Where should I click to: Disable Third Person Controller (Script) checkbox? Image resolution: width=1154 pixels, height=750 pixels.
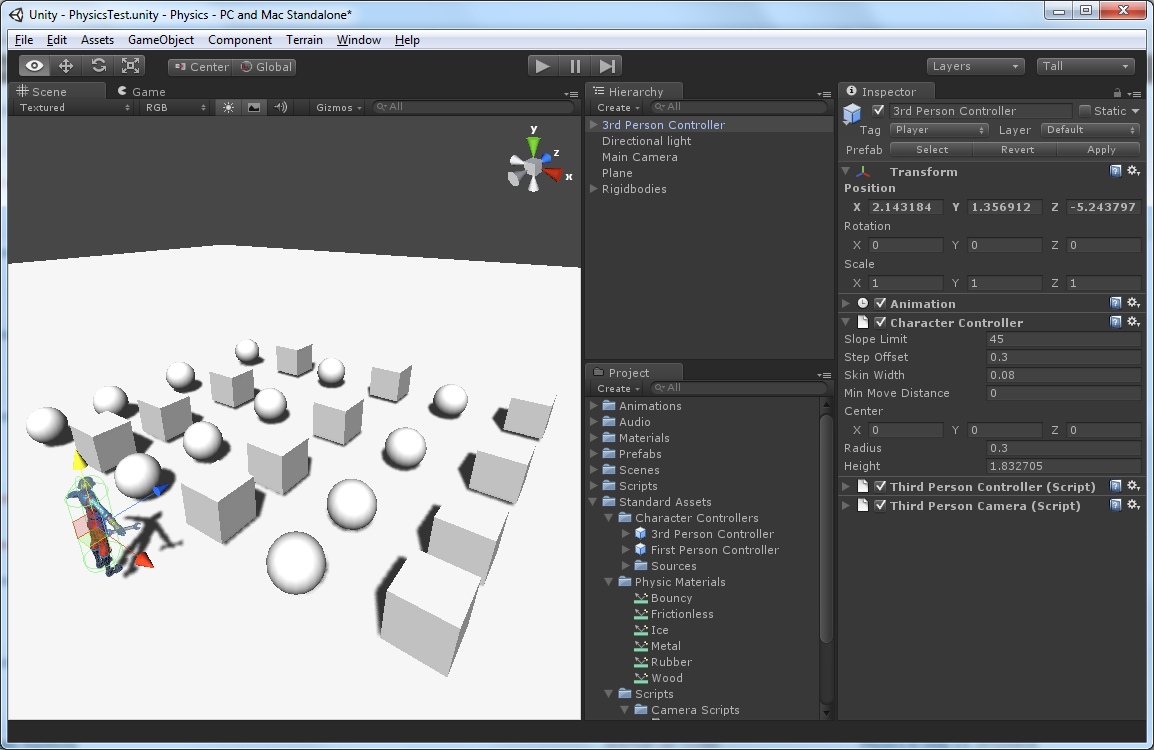pyautogui.click(x=880, y=487)
